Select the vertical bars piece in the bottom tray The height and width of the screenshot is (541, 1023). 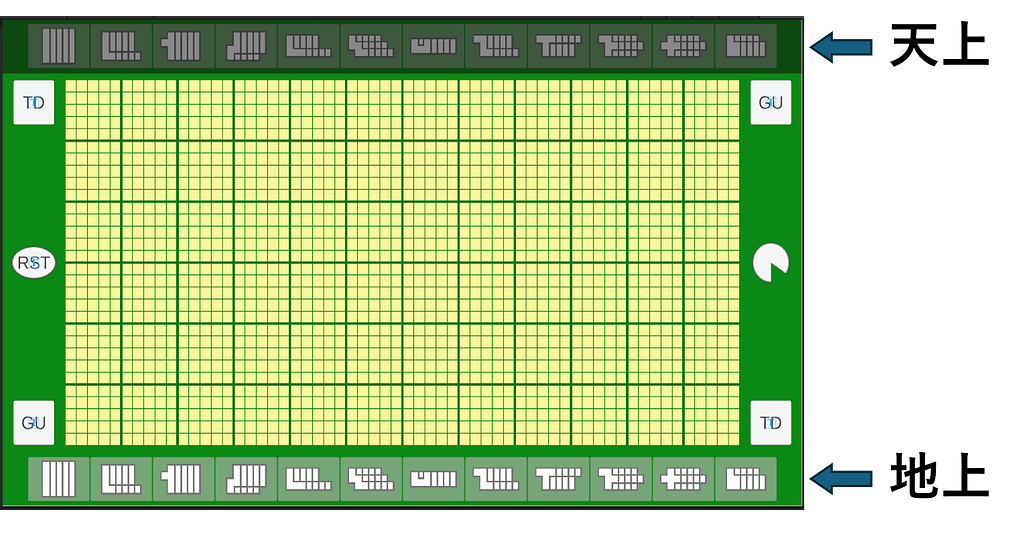[59, 479]
